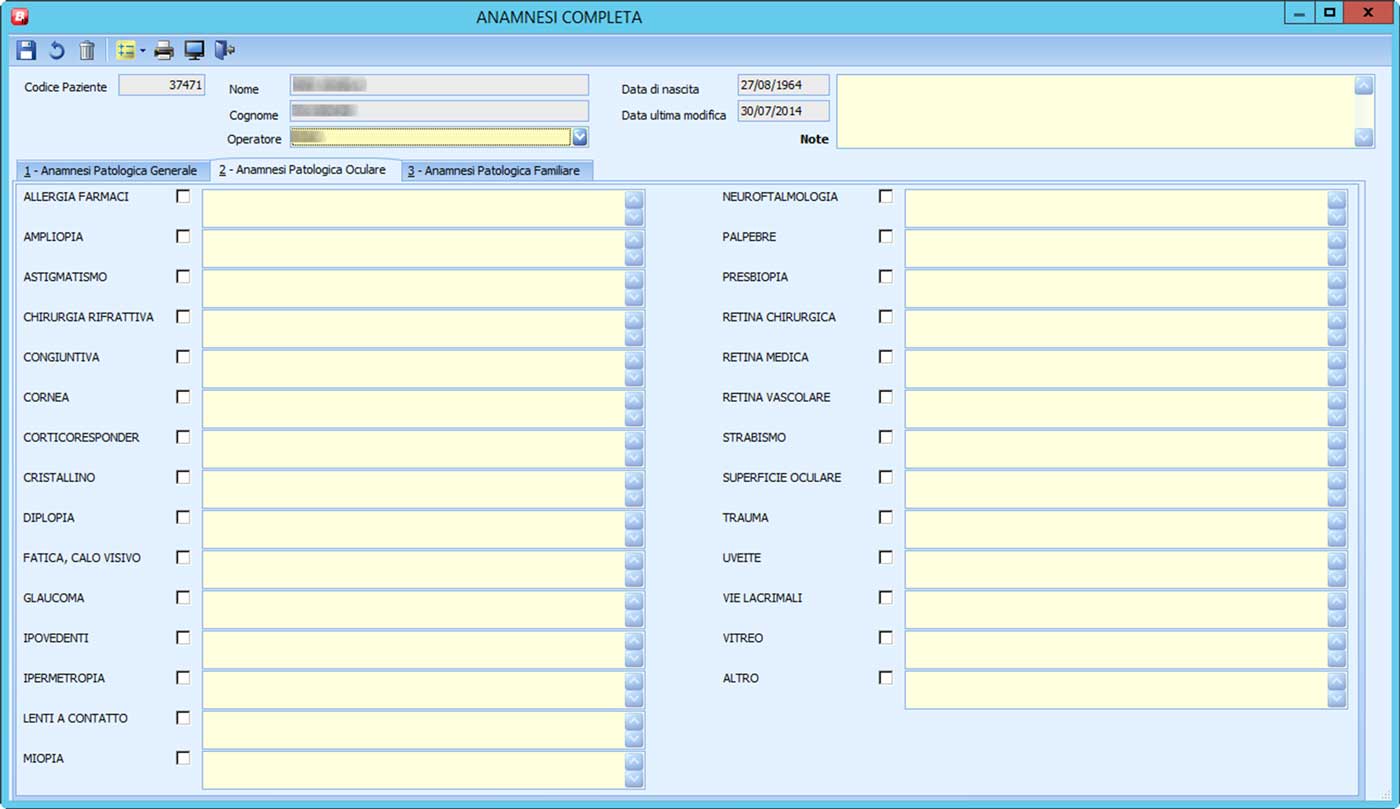Click the Undo arrow toolbar icon
This screenshot has width=1400, height=809.
[x=57, y=50]
